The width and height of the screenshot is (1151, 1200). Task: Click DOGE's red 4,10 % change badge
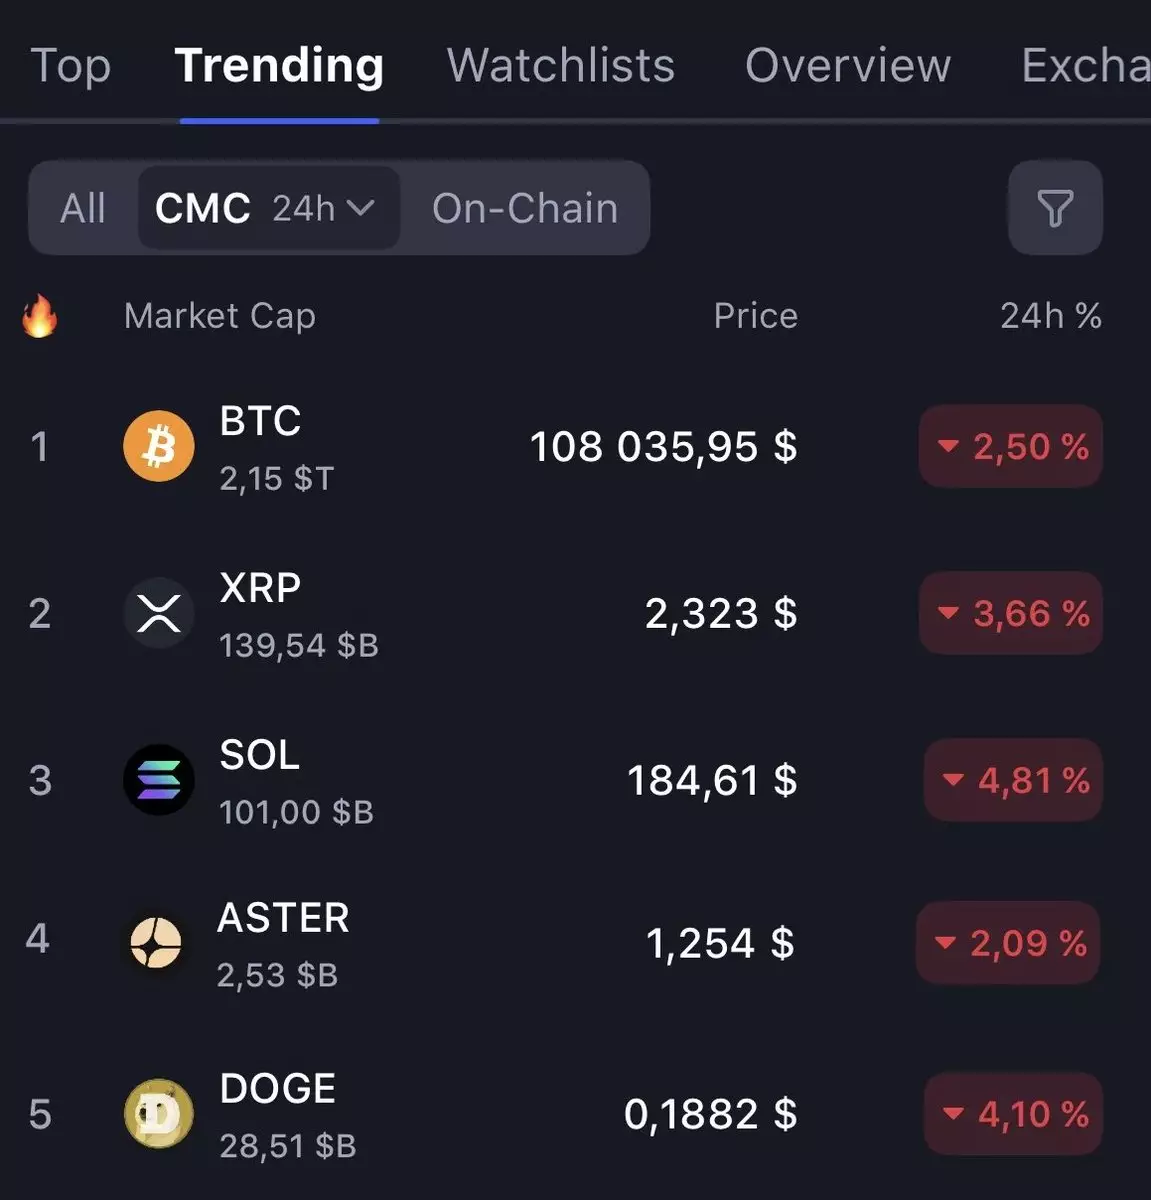[1012, 1114]
